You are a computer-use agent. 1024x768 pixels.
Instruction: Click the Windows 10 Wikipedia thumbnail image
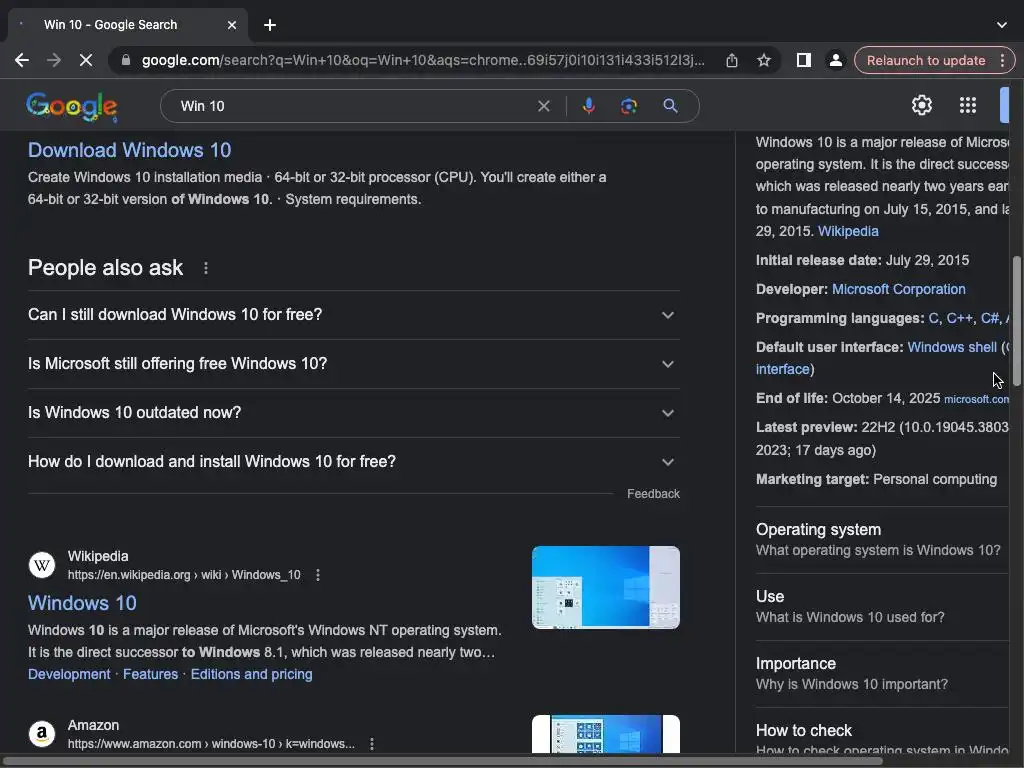click(605, 587)
